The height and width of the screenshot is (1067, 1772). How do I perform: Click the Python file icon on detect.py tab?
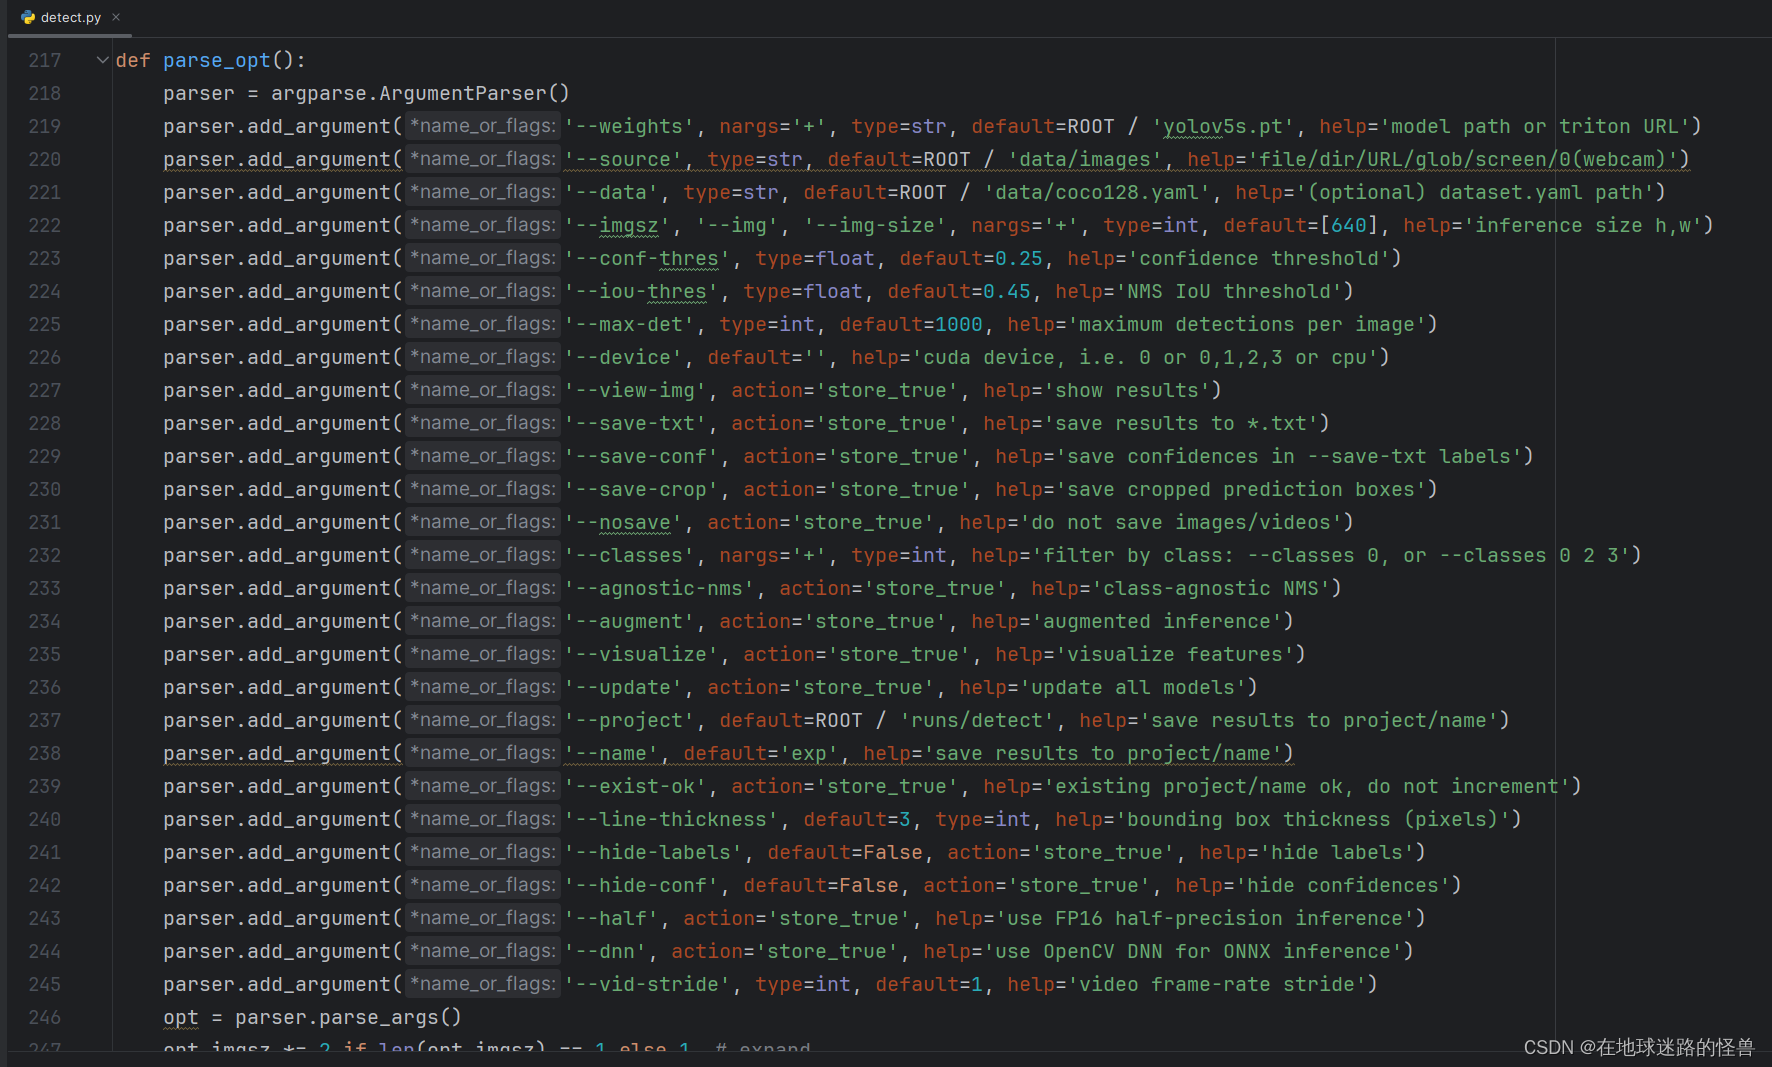click(x=28, y=17)
